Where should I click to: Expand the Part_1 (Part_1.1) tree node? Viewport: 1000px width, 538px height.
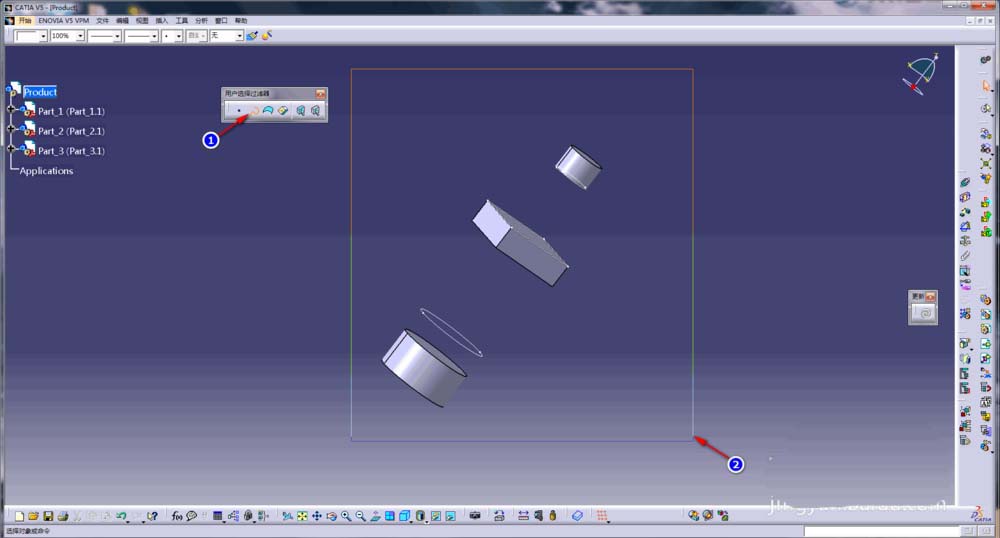pyautogui.click(x=11, y=110)
